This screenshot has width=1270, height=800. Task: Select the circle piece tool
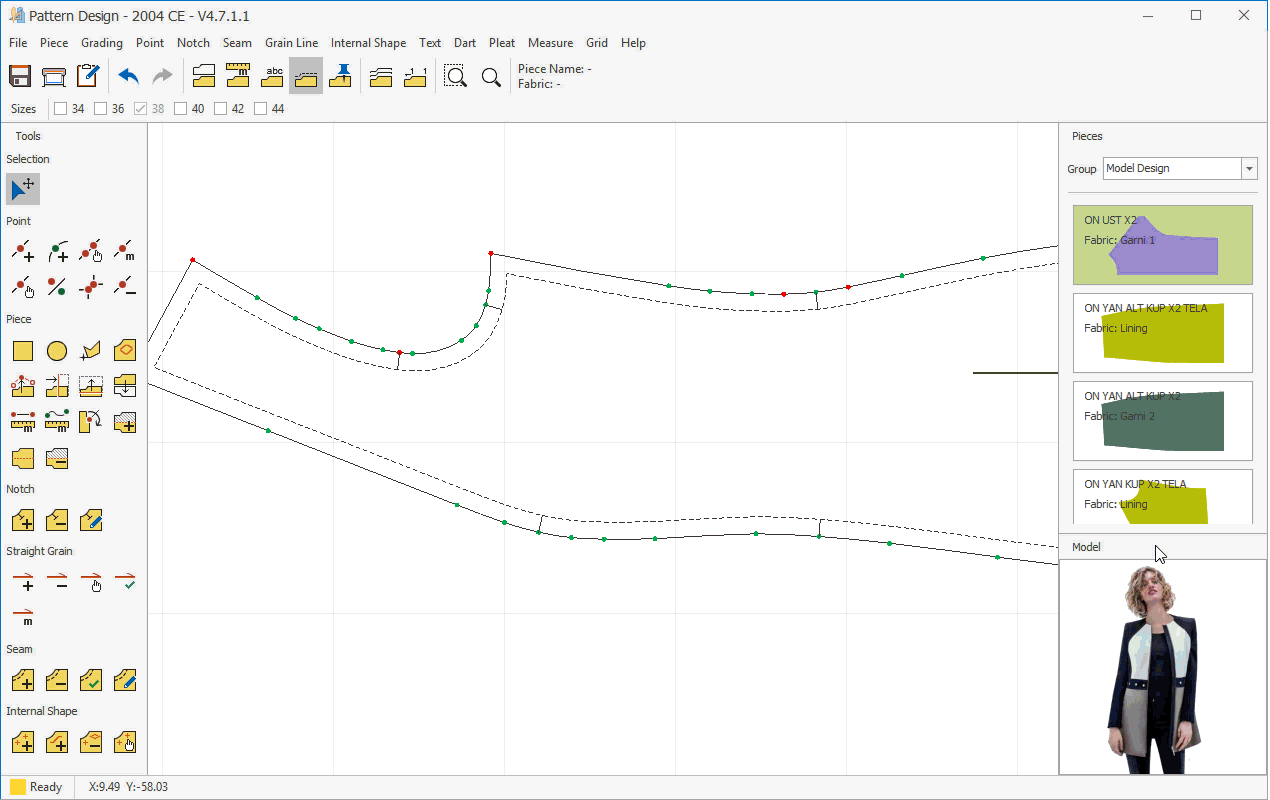tap(57, 351)
